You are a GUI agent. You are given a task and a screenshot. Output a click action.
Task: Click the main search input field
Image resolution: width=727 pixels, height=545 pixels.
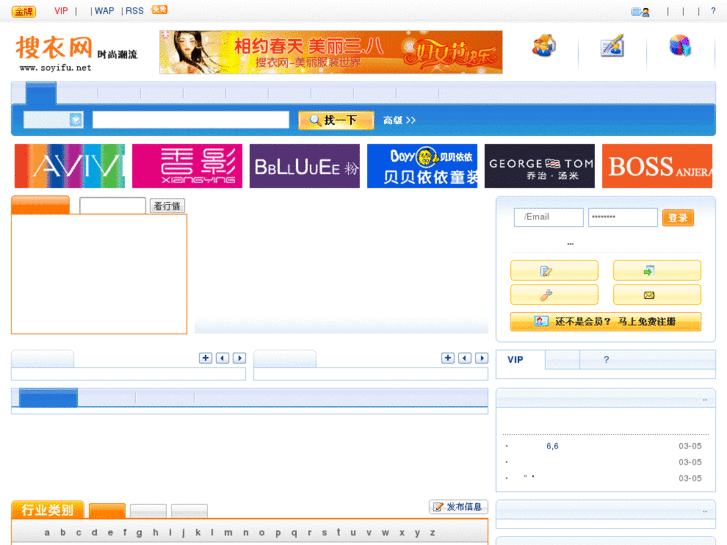coord(191,120)
